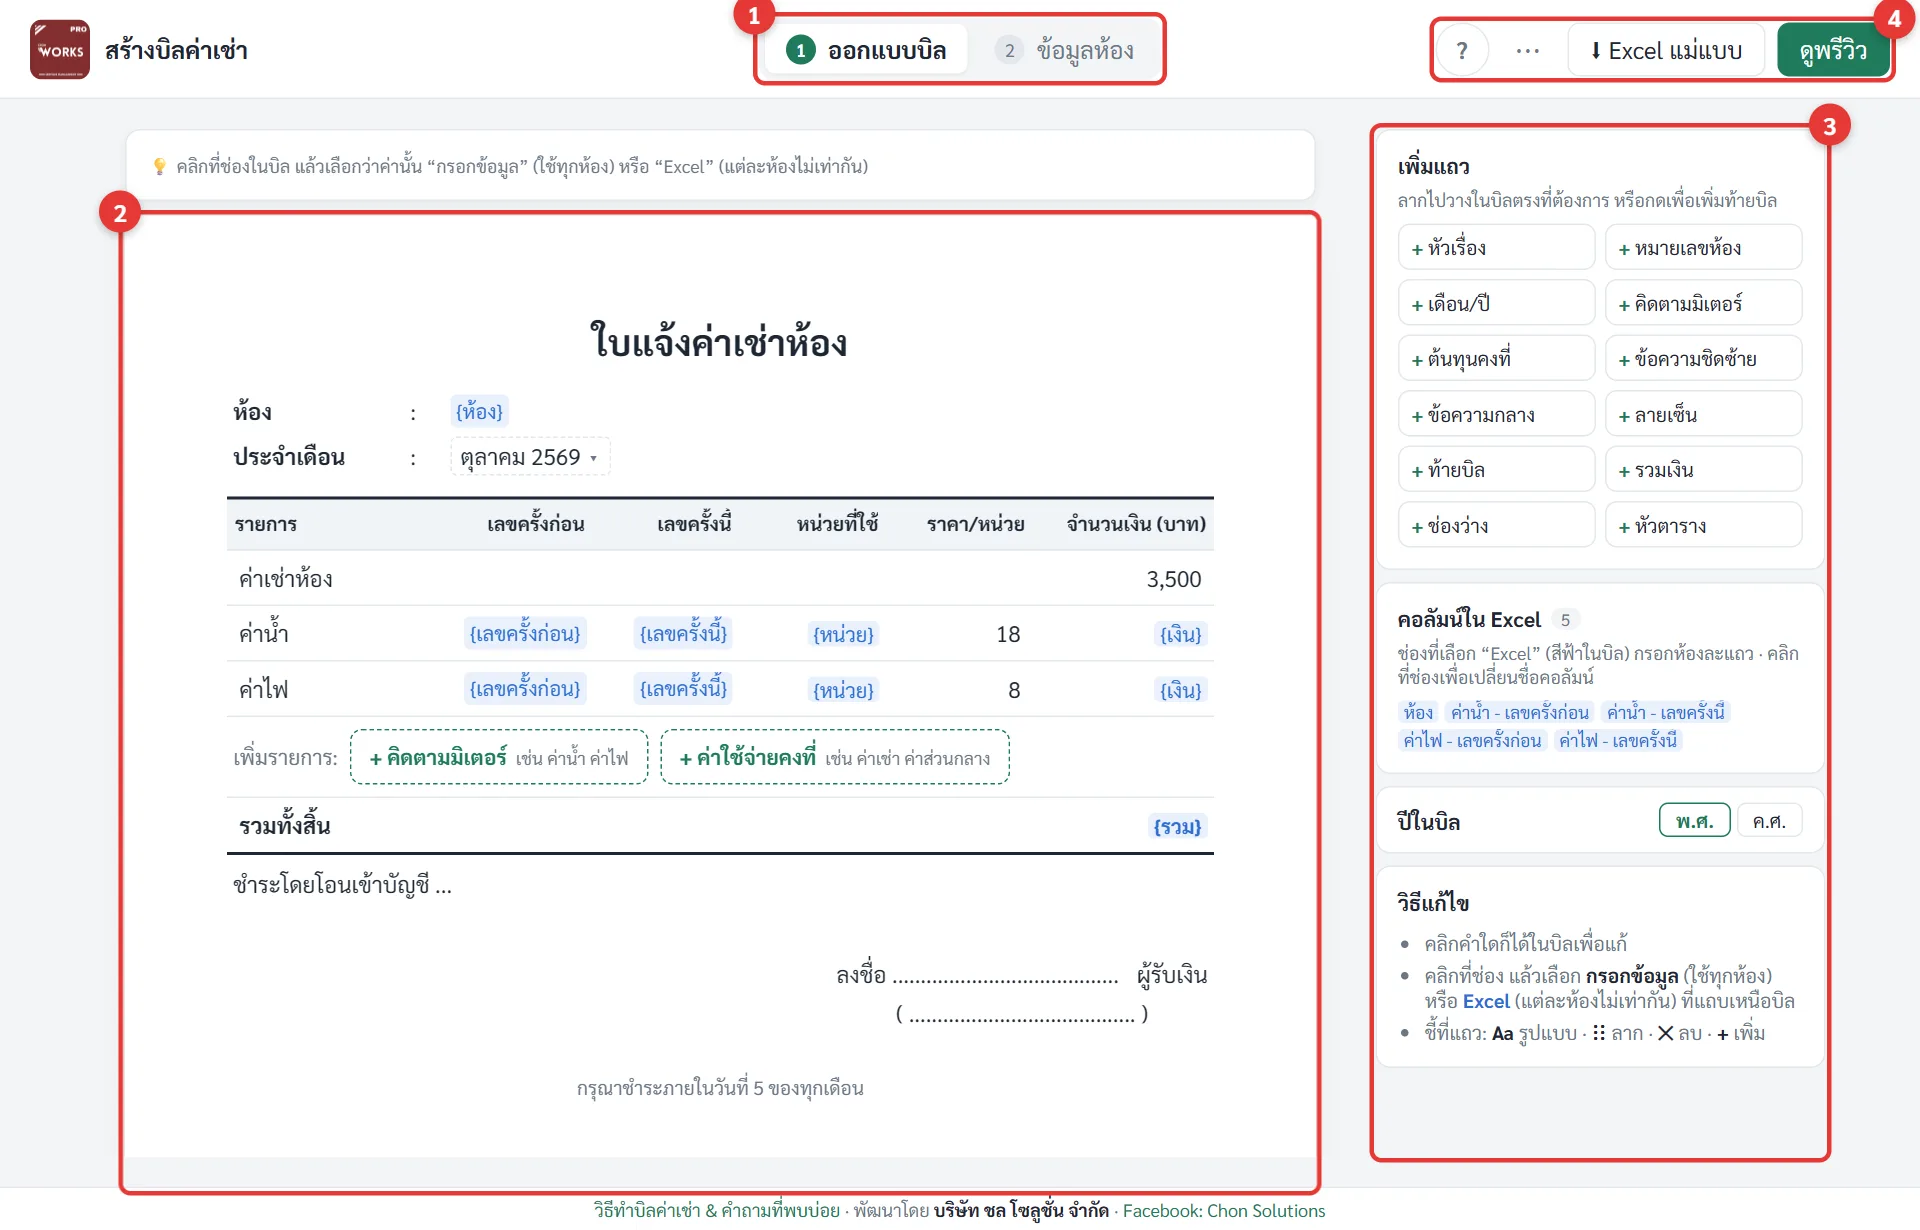1920x1230 pixels.
Task: Edit the 3,500 rent amount
Action: (1173, 579)
